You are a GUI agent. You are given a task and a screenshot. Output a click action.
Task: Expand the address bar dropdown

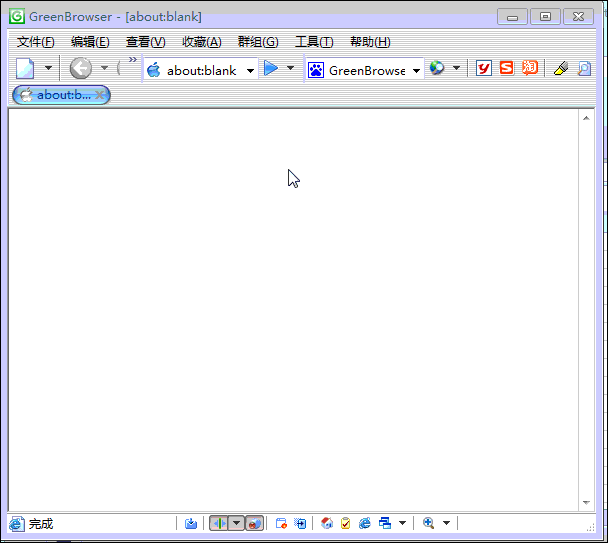tap(250, 71)
